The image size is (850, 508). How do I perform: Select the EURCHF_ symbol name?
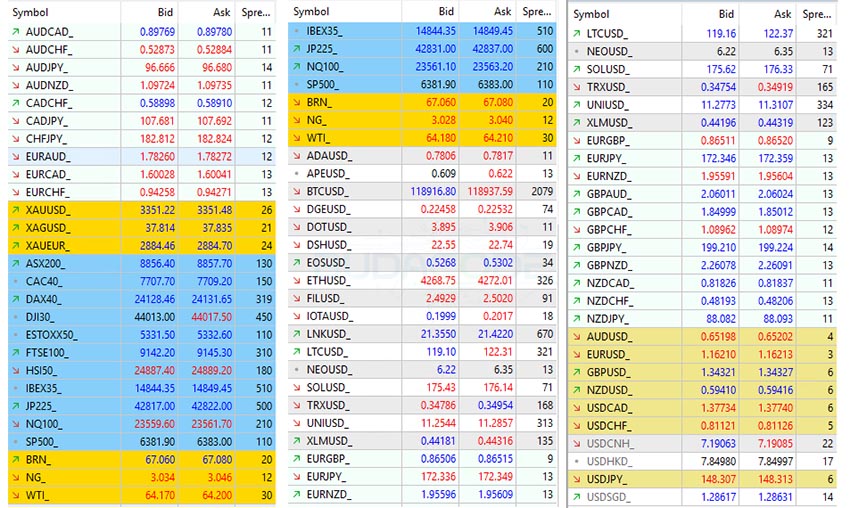pyautogui.click(x=48, y=192)
